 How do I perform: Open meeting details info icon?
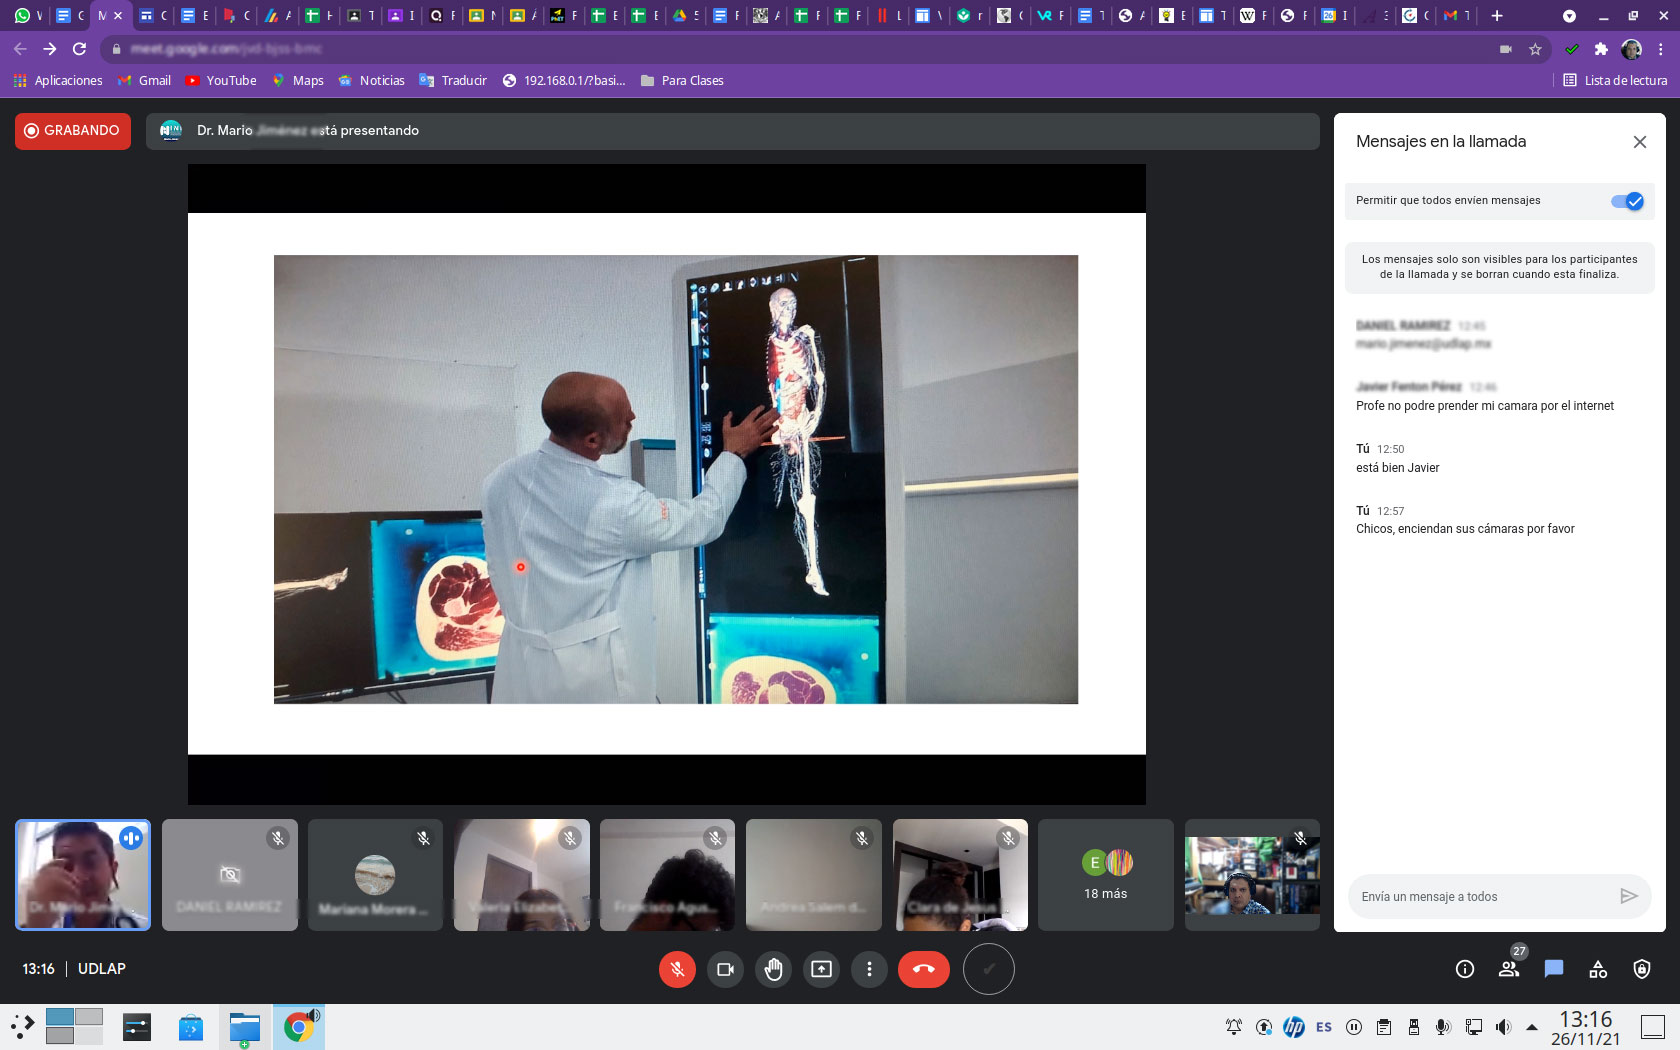coord(1465,969)
